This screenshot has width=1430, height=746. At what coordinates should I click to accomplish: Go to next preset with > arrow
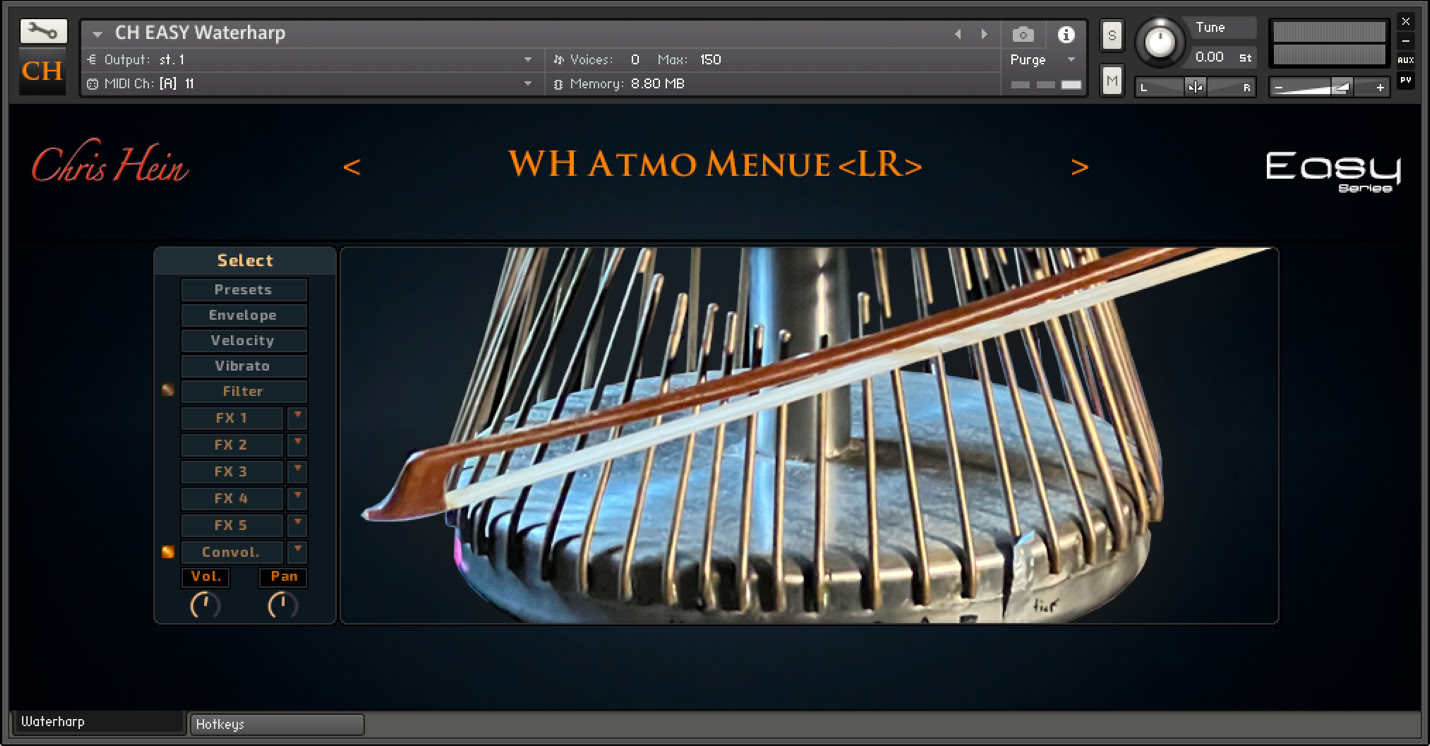[x=1079, y=166]
